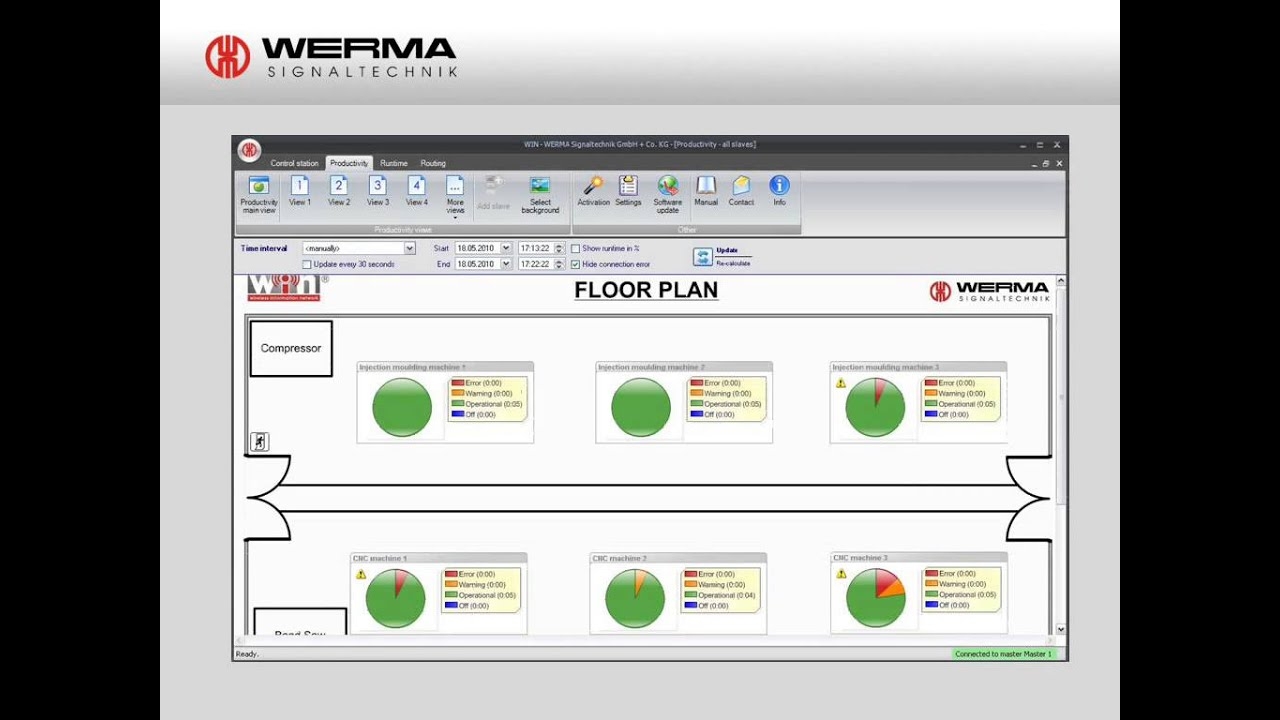
Task: Switch to View 1
Action: pos(300,191)
